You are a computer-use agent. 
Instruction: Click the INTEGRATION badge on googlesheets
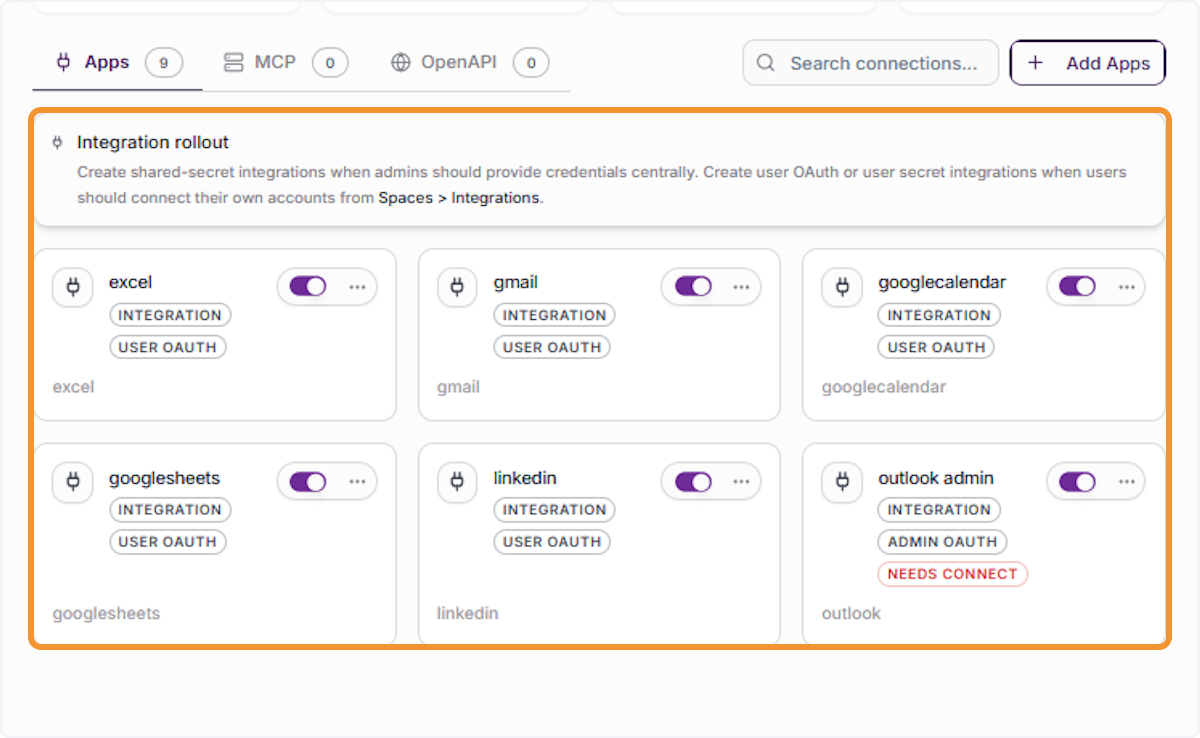(x=170, y=510)
